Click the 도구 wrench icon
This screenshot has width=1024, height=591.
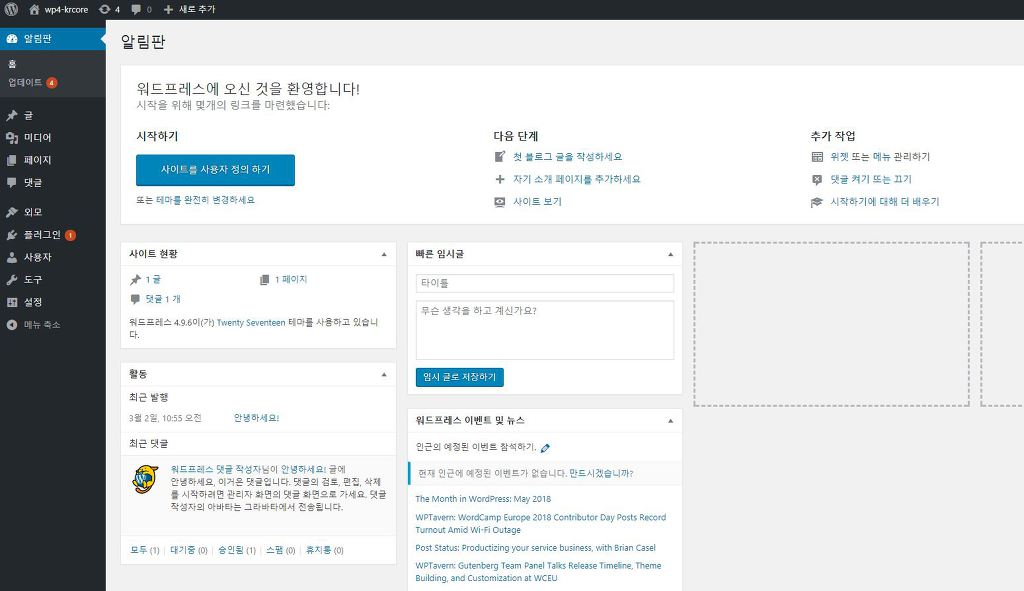click(x=12, y=280)
